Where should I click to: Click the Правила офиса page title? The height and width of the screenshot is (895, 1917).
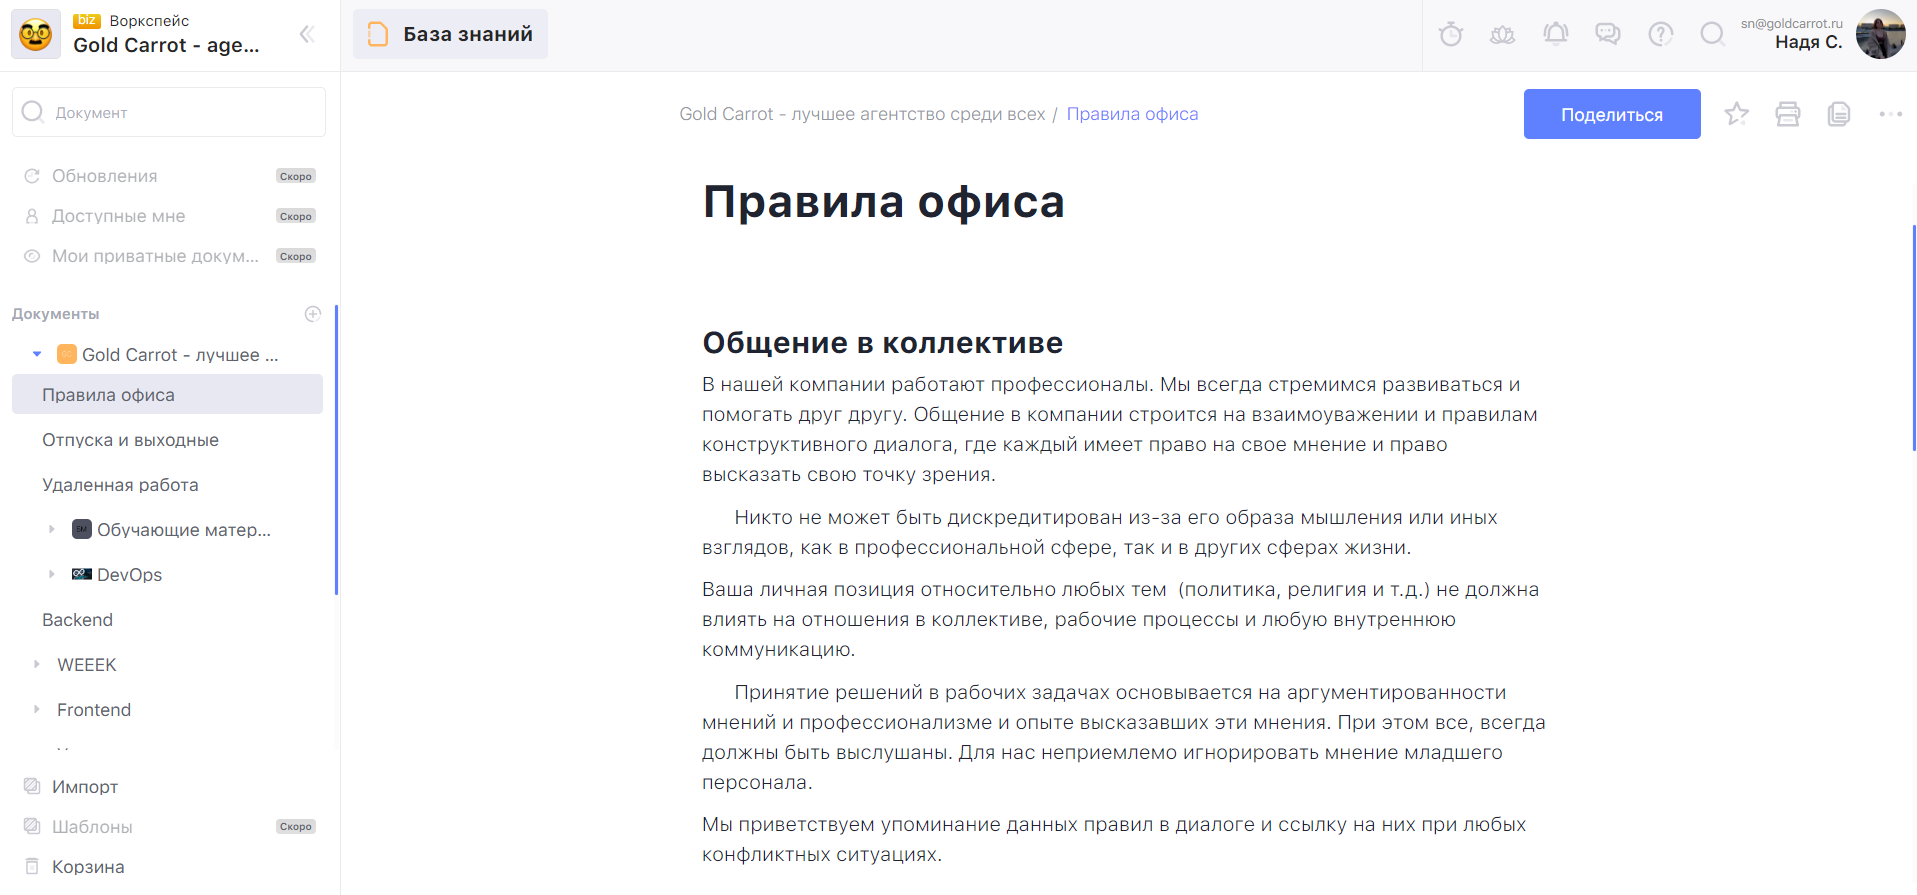click(x=883, y=202)
